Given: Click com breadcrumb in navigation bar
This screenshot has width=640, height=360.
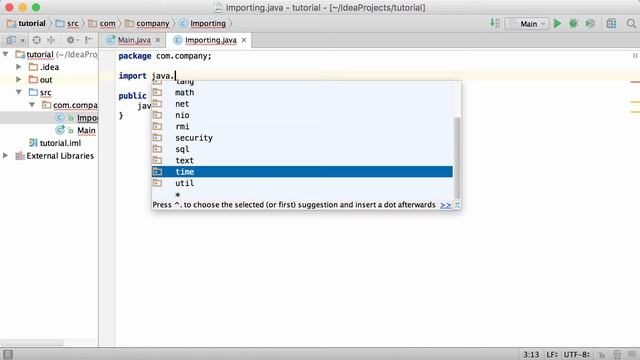Looking at the screenshot, I should point(102,24).
